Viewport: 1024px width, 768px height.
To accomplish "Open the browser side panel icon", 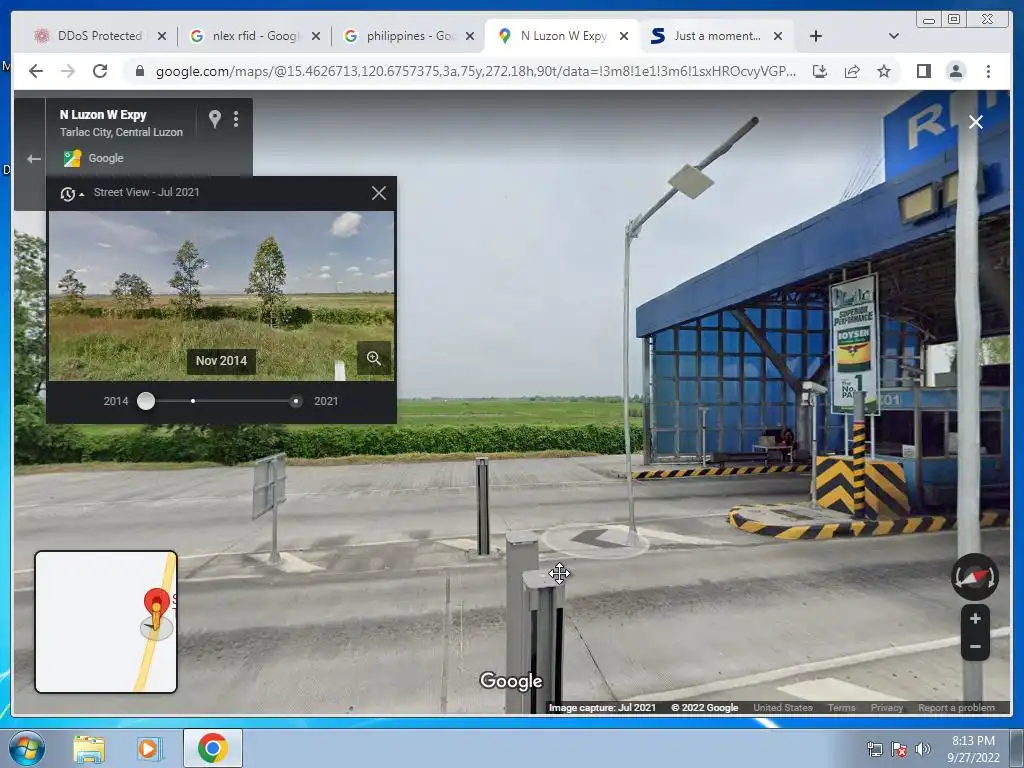I will point(923,71).
